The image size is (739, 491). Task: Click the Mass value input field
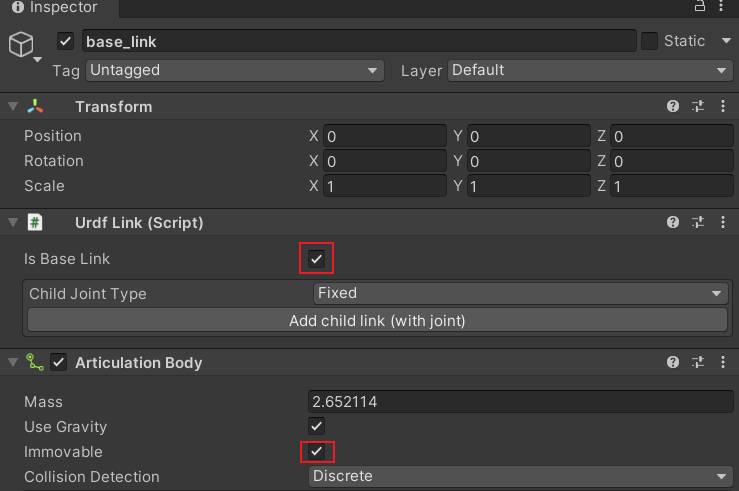[x=521, y=402]
